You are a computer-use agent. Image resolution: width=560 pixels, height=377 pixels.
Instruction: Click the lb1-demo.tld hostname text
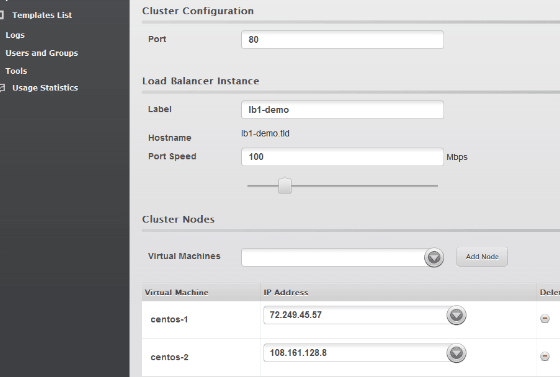[x=265, y=134]
